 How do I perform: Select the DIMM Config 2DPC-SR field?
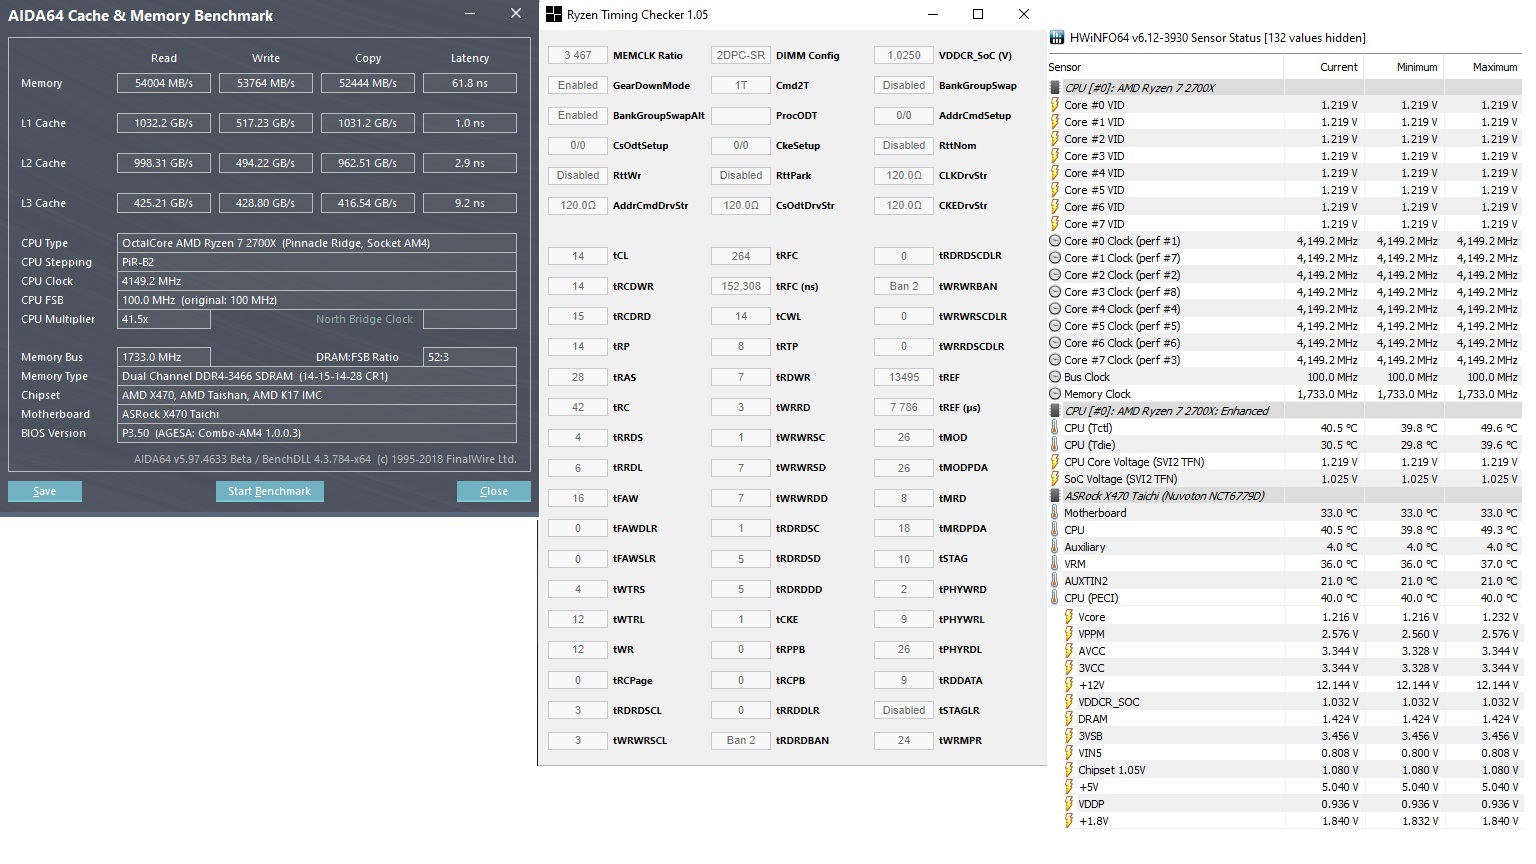[741, 56]
